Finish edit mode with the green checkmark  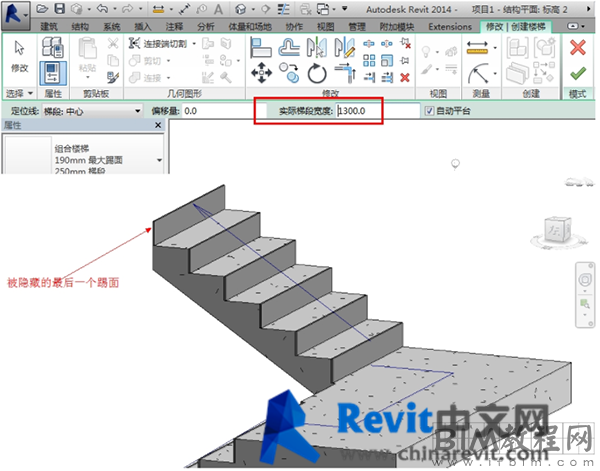pos(577,73)
